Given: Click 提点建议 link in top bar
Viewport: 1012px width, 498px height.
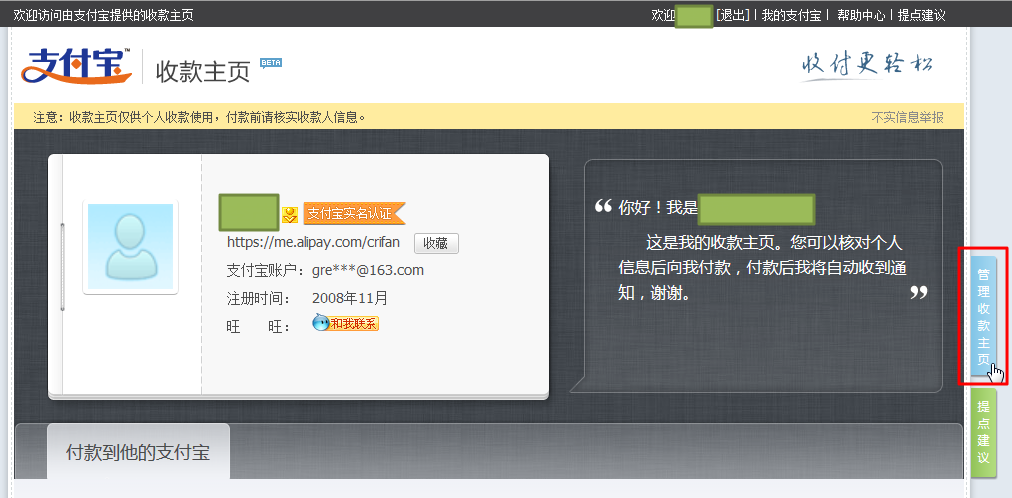Looking at the screenshot, I should point(922,15).
